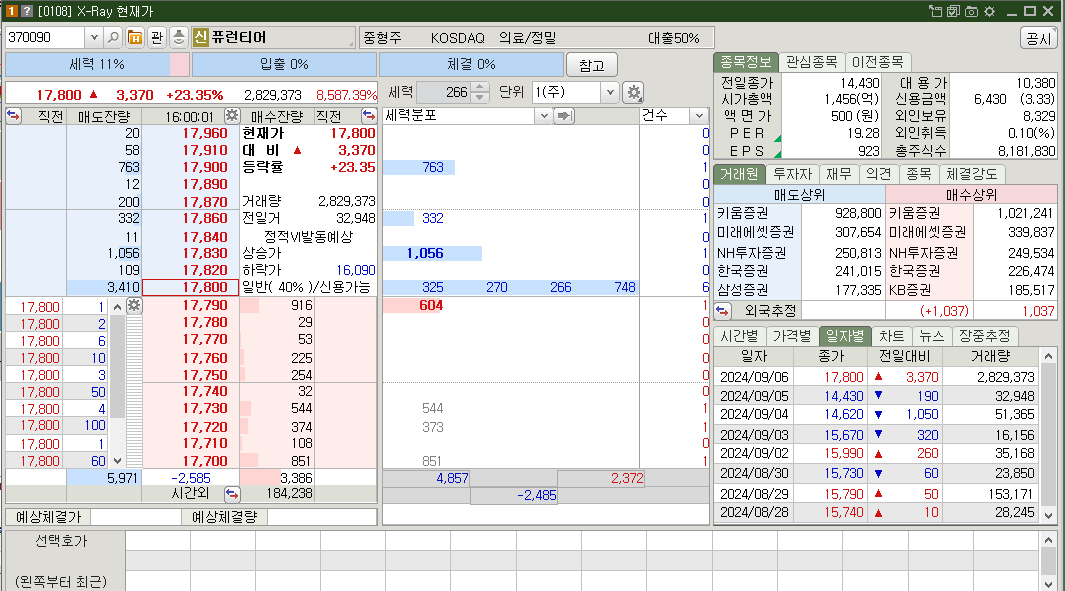
Task: Select the 투자자 tab
Action: [792, 174]
